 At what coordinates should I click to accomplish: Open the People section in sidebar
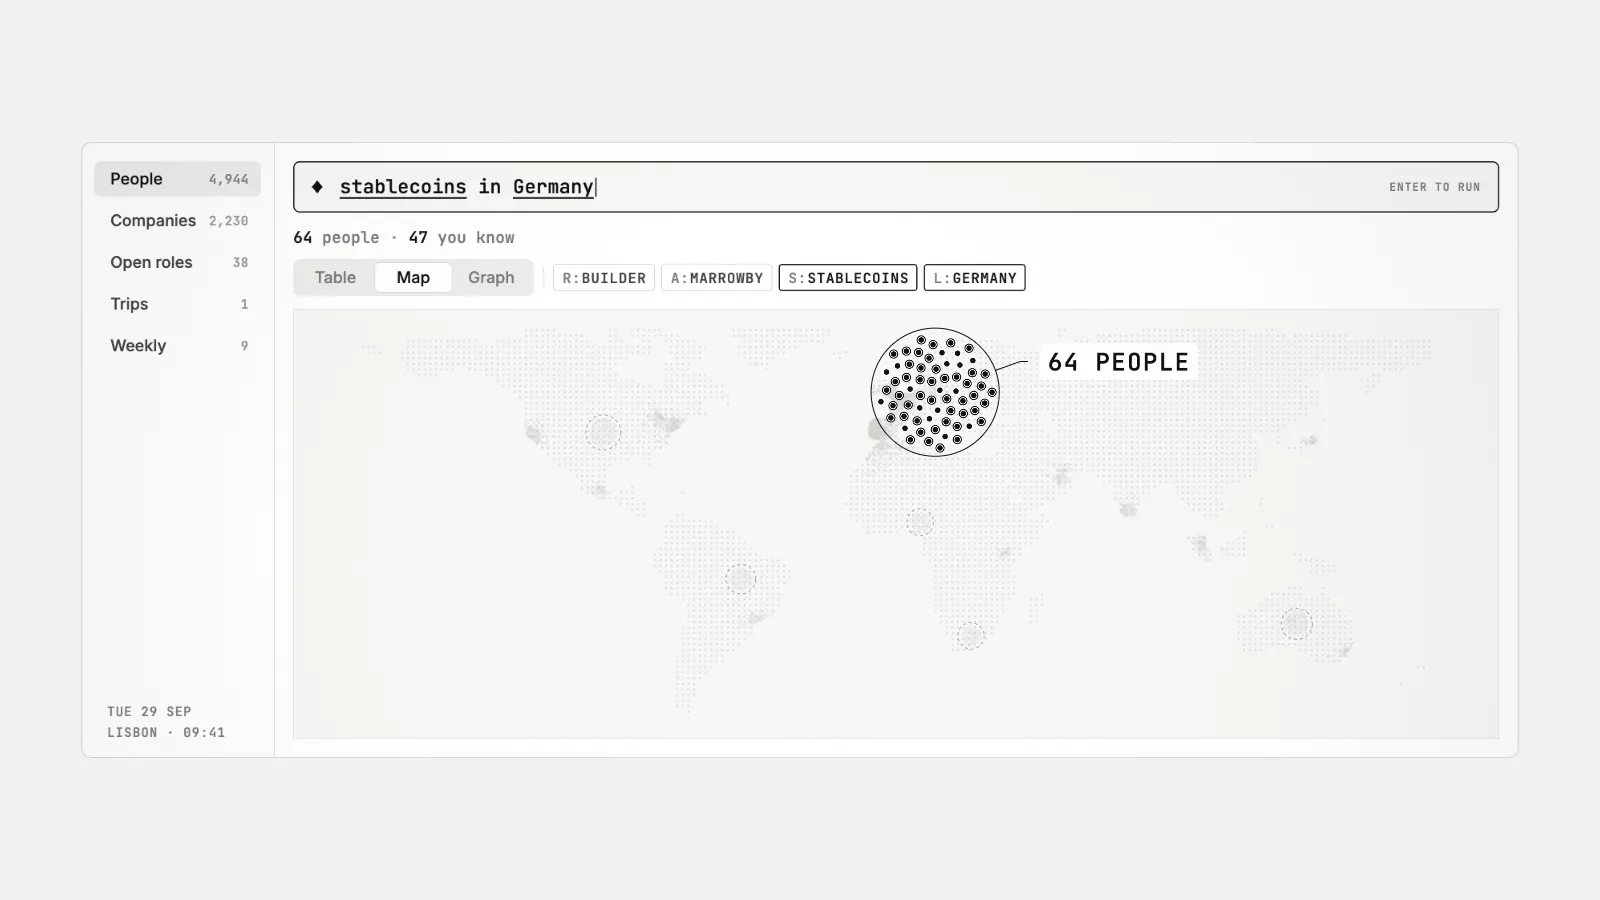coord(177,179)
